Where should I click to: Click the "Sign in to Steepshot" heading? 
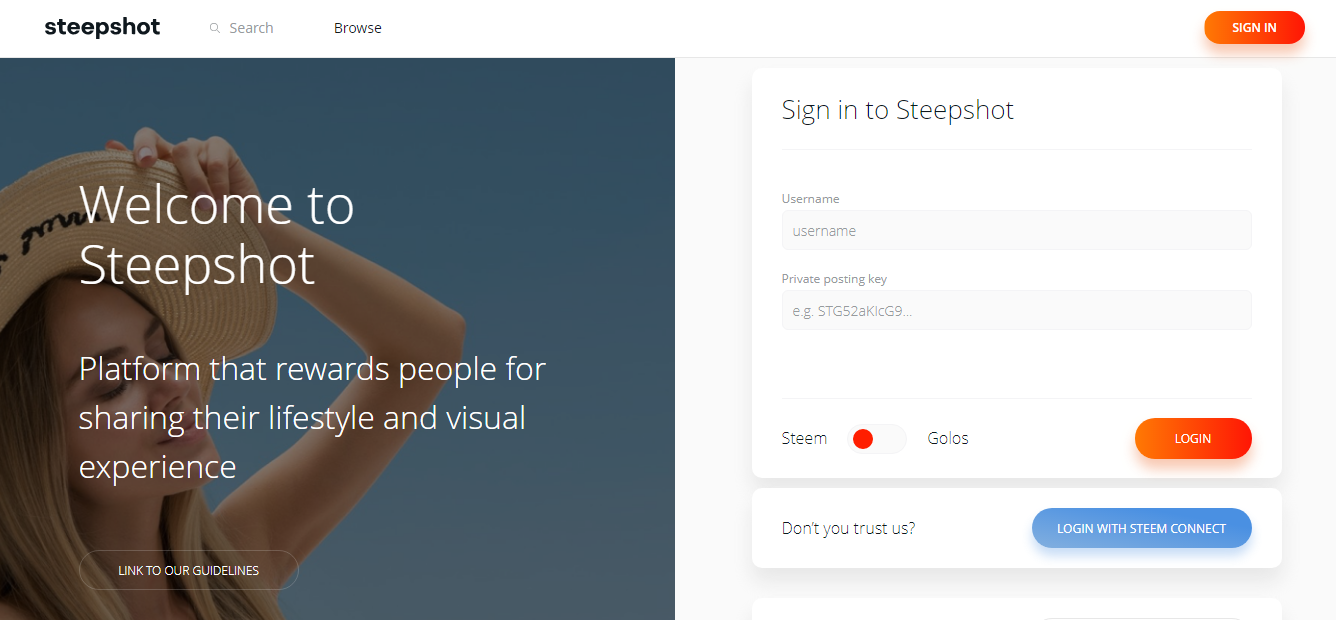(897, 110)
